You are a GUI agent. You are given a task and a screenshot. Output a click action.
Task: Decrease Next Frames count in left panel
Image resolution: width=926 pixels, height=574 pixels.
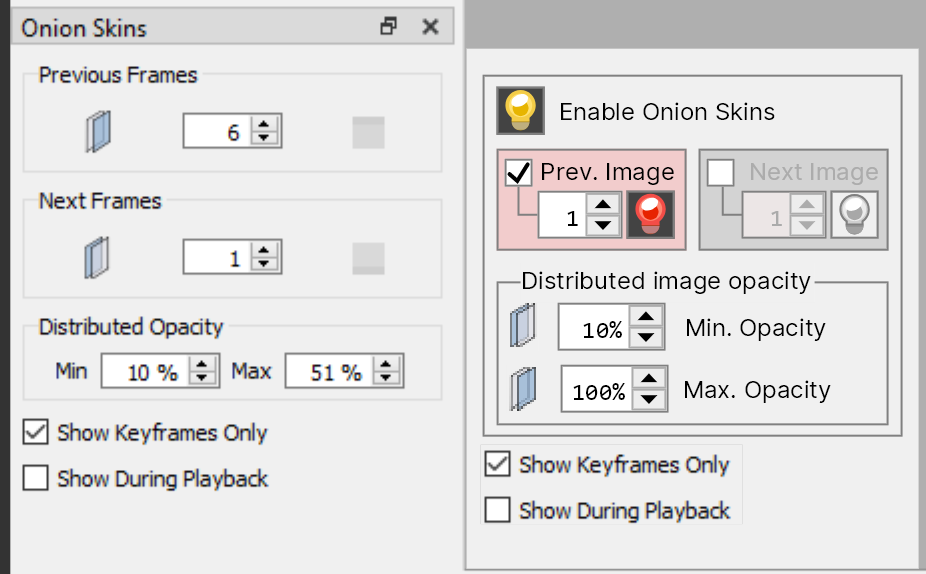pyautogui.click(x=264, y=264)
